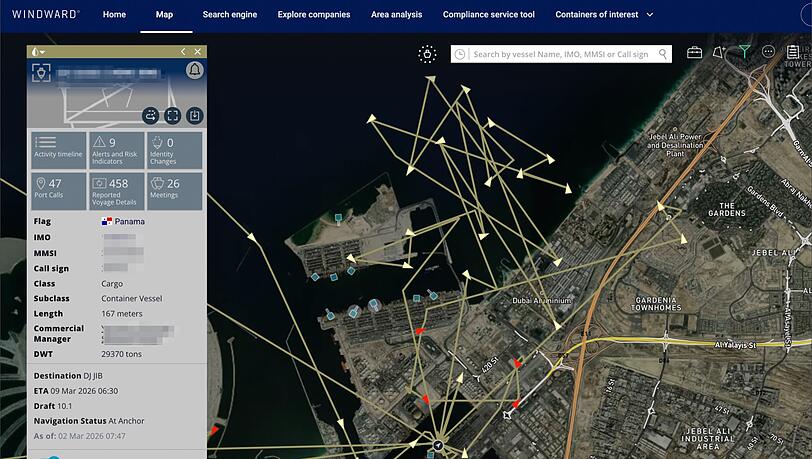Viewport: 812px width, 459px height.
Task: Click the more options ellipsis icon
Action: click(x=768, y=51)
